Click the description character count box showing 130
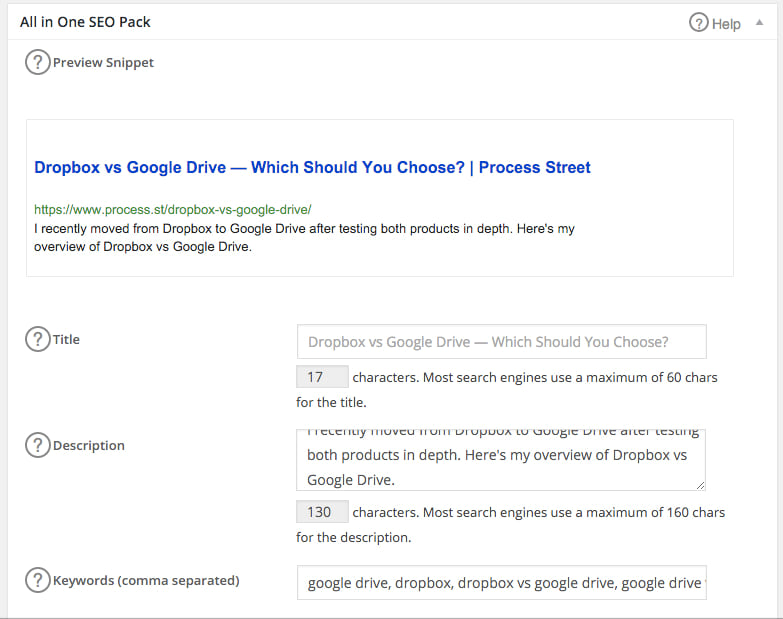Image resolution: width=783 pixels, height=619 pixels. tap(322, 512)
